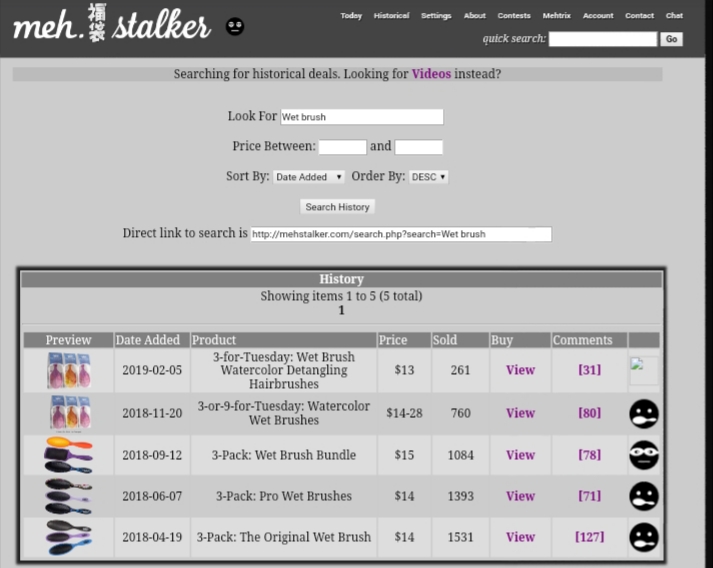Click View for the Pro Wet Brushes deal
The image size is (713, 568).
[x=520, y=496]
